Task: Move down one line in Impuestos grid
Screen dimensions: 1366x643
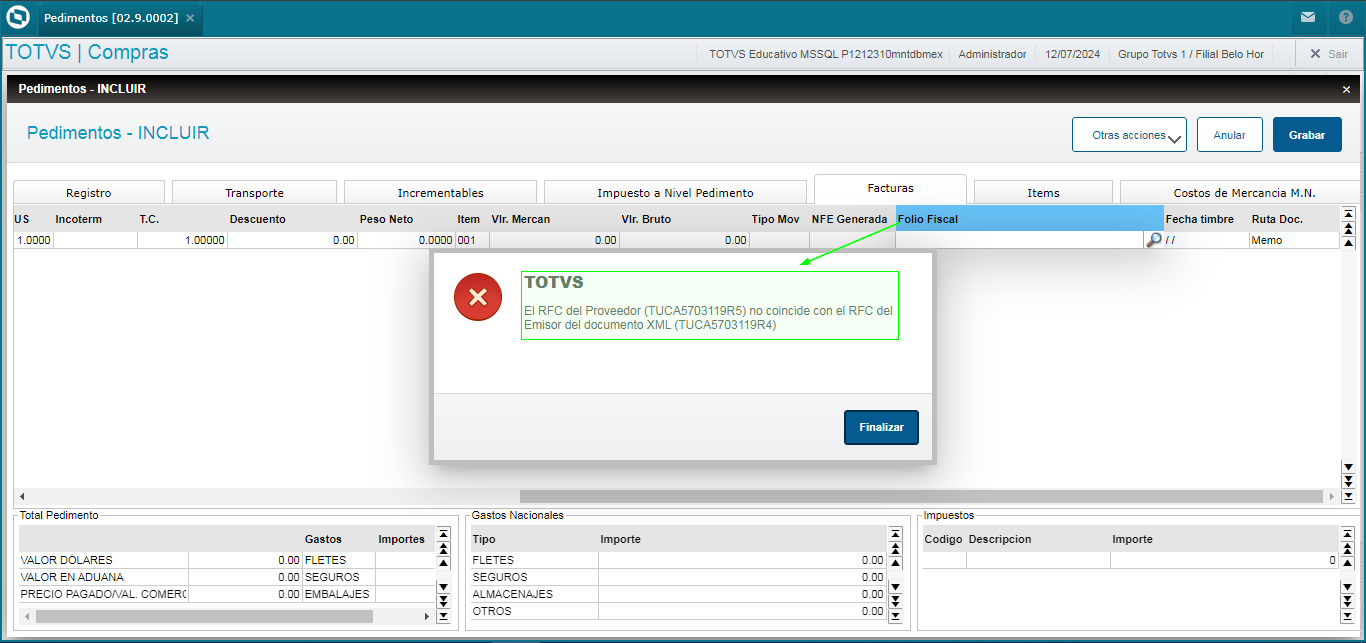Action: 1347,587
